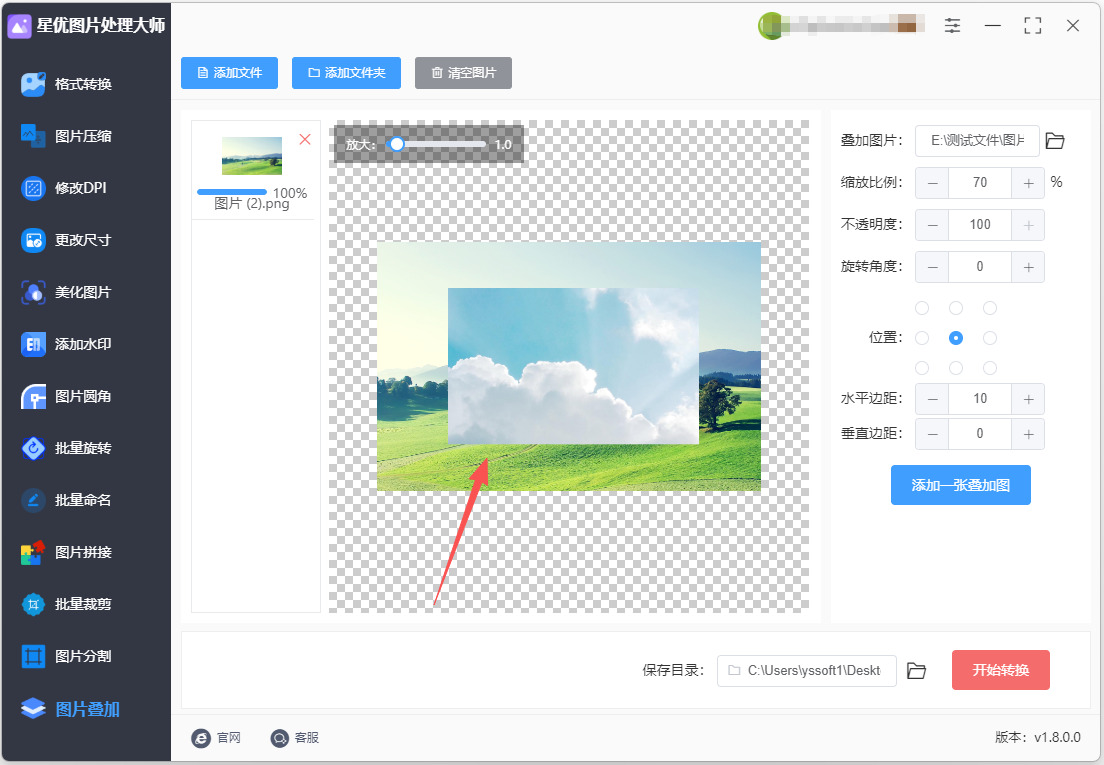The width and height of the screenshot is (1104, 765).
Task: Click the 放大 zoom slider handle
Action: 397,144
